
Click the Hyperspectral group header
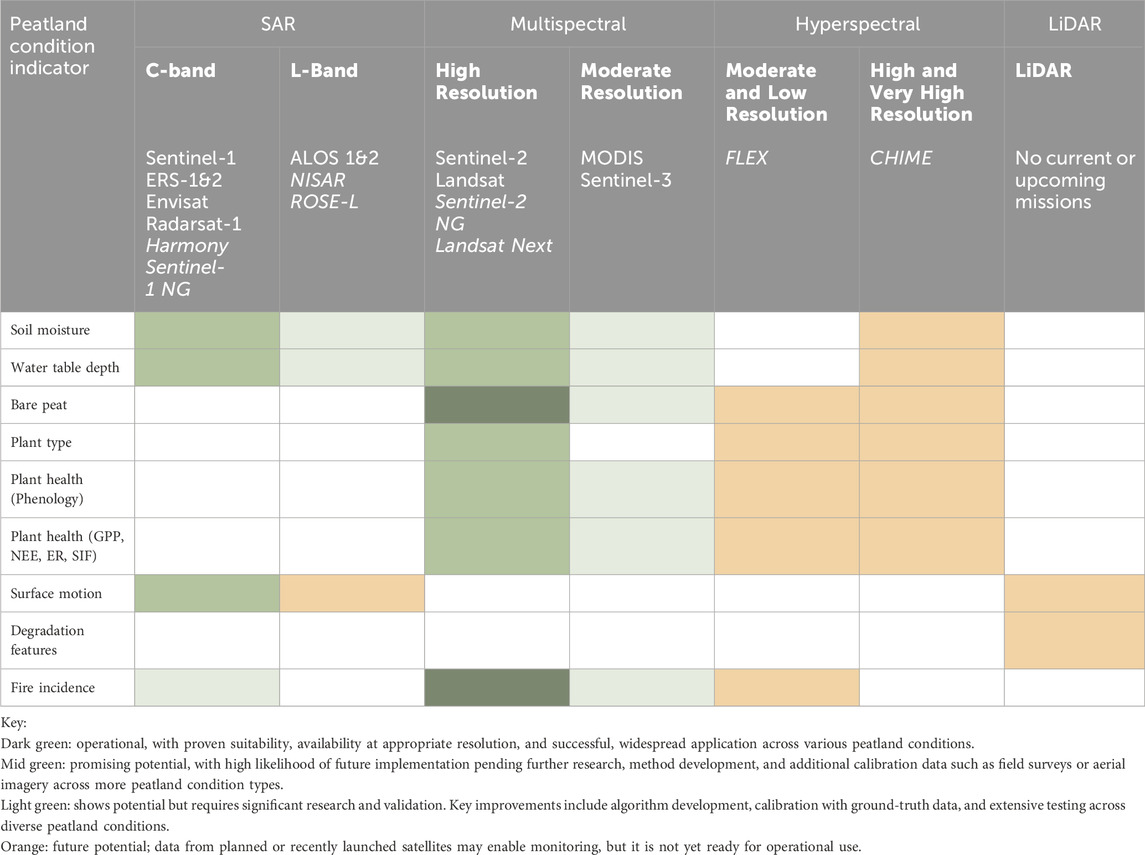858,24
